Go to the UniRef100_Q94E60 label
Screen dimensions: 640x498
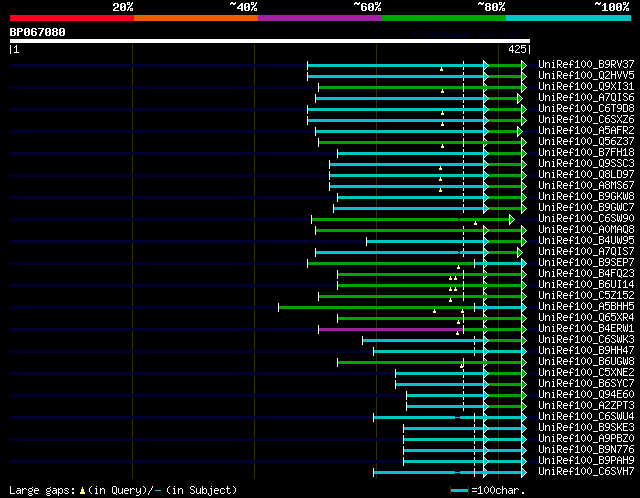(x=586, y=395)
